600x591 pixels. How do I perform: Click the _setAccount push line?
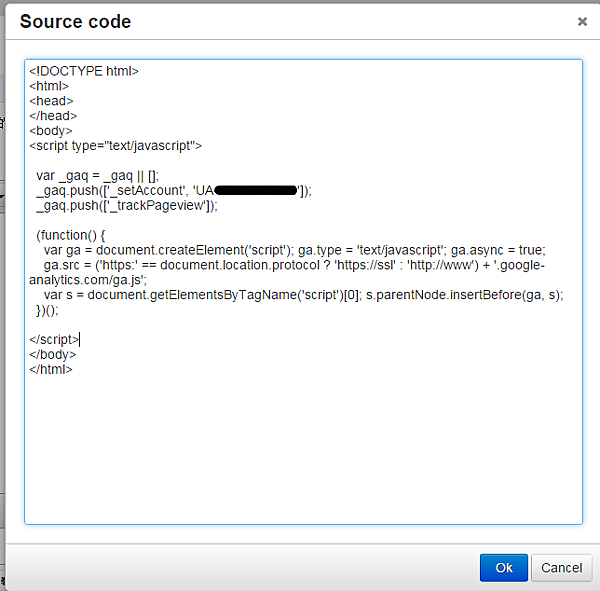click(174, 191)
